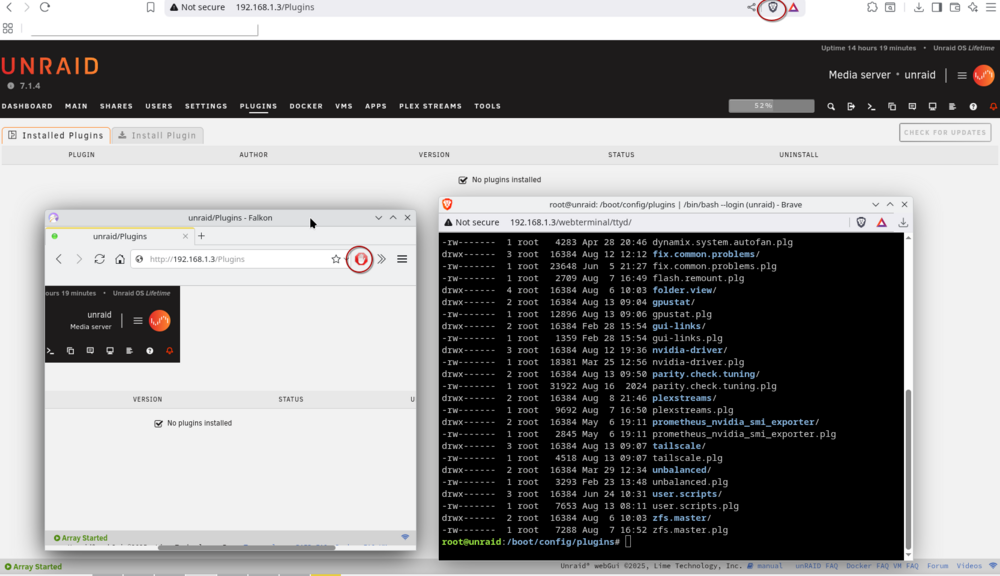Open the Dashboard menu item
This screenshot has width=1000, height=576.
(x=27, y=107)
